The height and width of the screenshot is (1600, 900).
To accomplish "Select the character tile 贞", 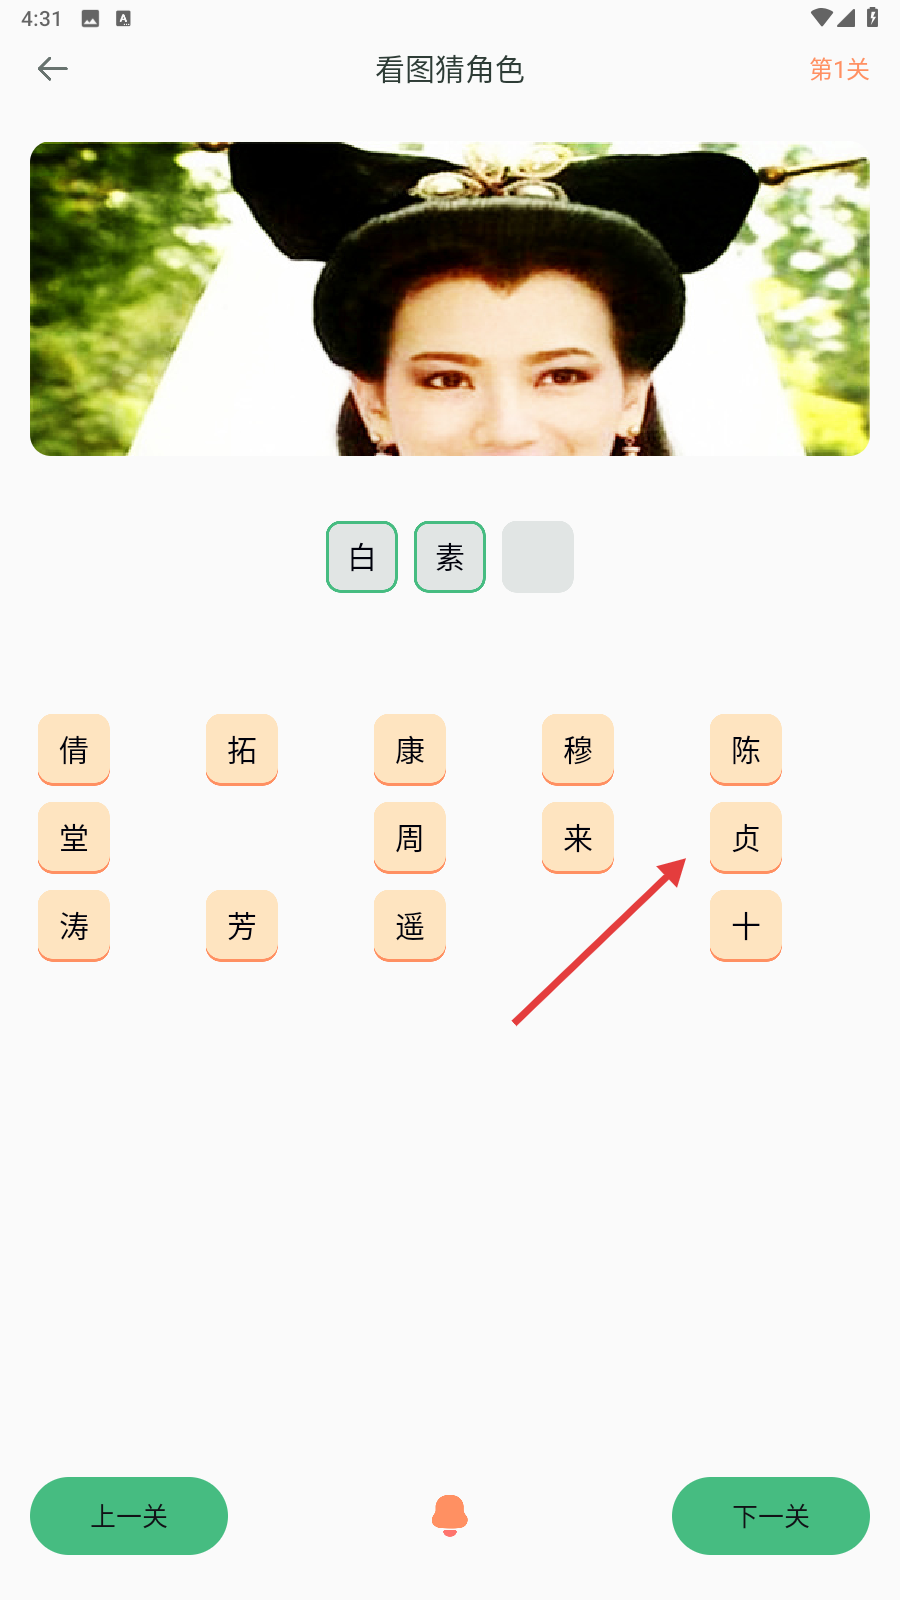I will coord(746,838).
